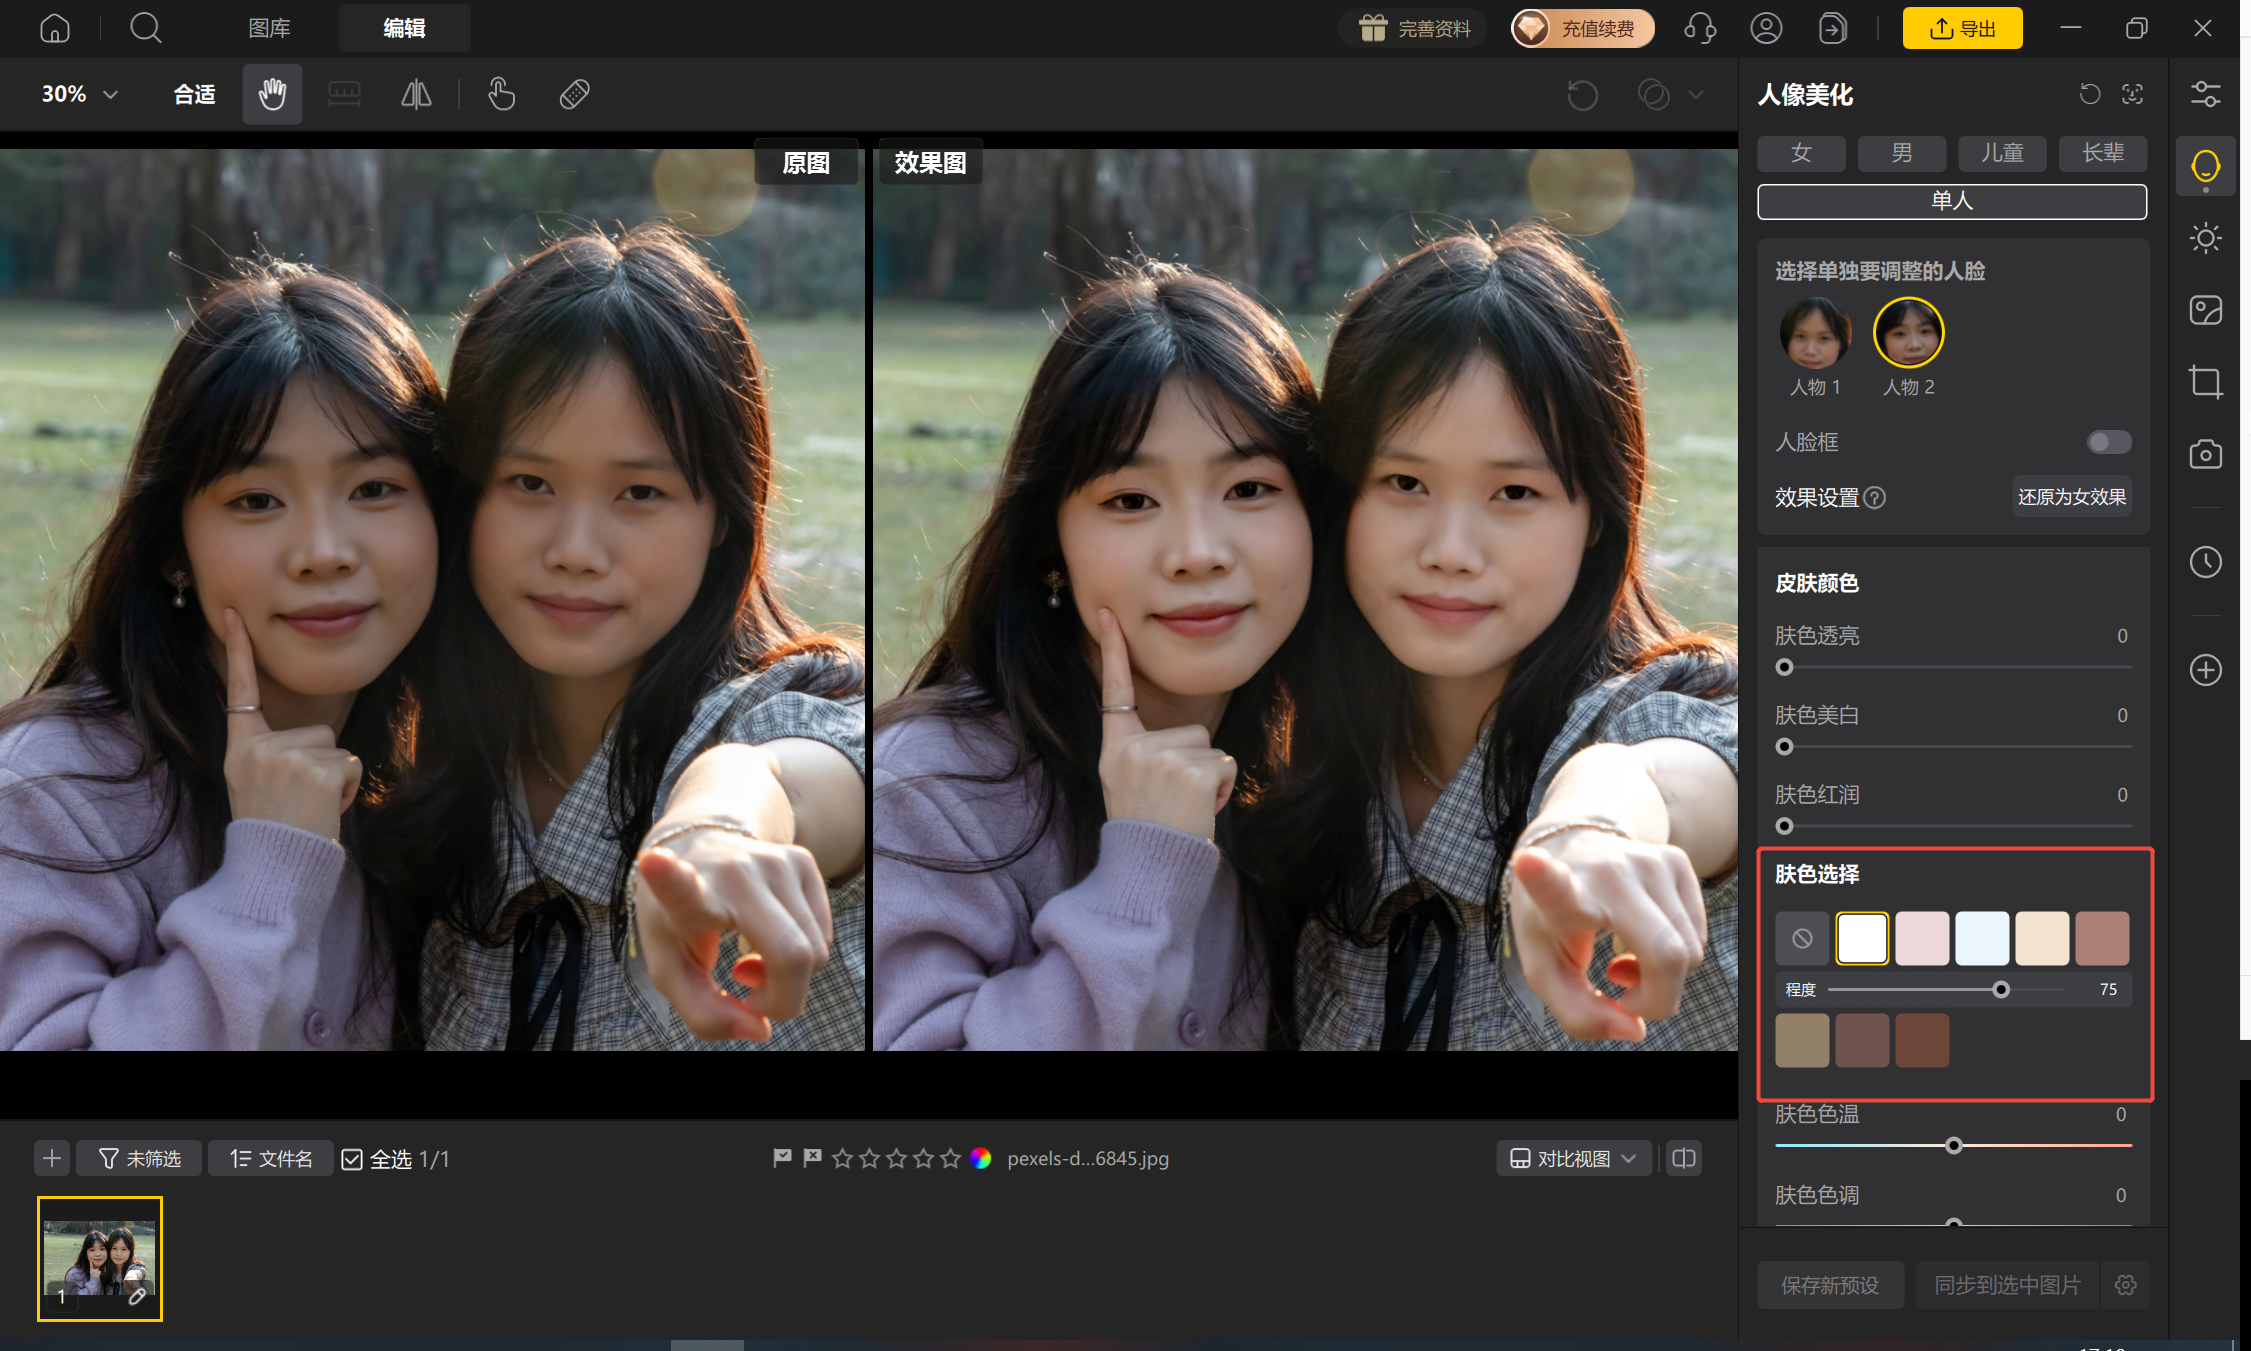Click the face recognition scan icon
Image resolution: width=2251 pixels, height=1351 pixels.
click(x=2132, y=94)
